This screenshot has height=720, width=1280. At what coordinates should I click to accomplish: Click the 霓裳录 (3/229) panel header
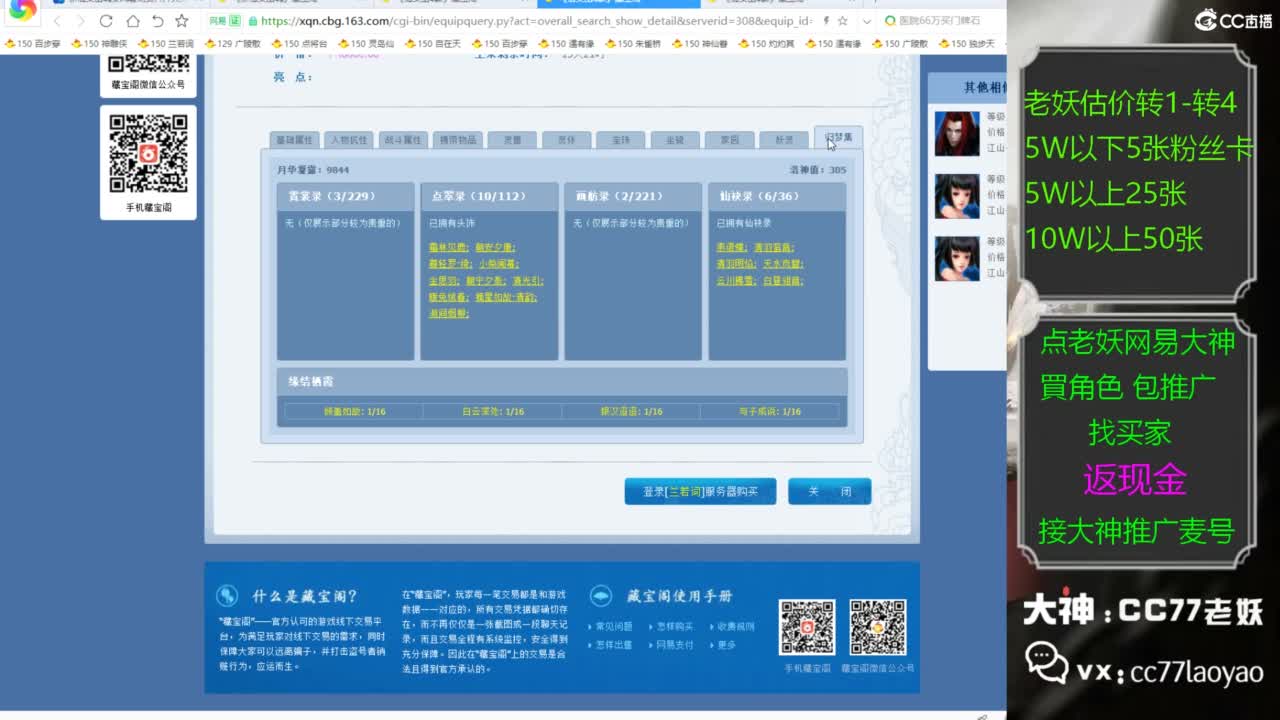coord(346,196)
